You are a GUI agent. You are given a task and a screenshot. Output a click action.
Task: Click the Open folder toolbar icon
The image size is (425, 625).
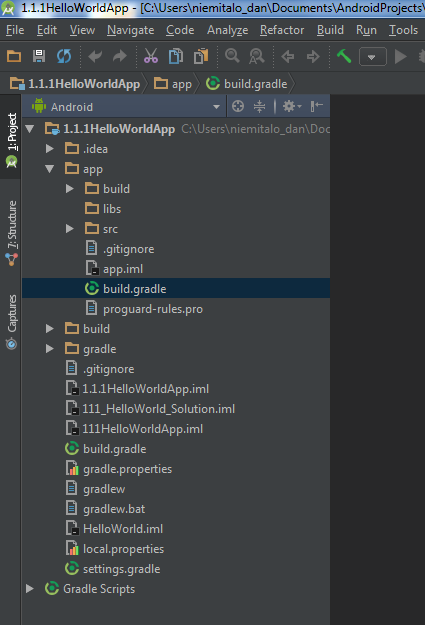click(14, 56)
